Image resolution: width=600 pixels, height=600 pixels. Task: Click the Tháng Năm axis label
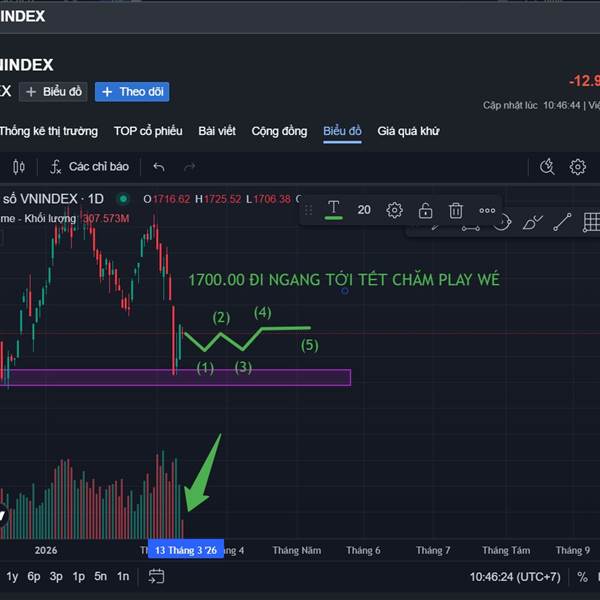(297, 550)
